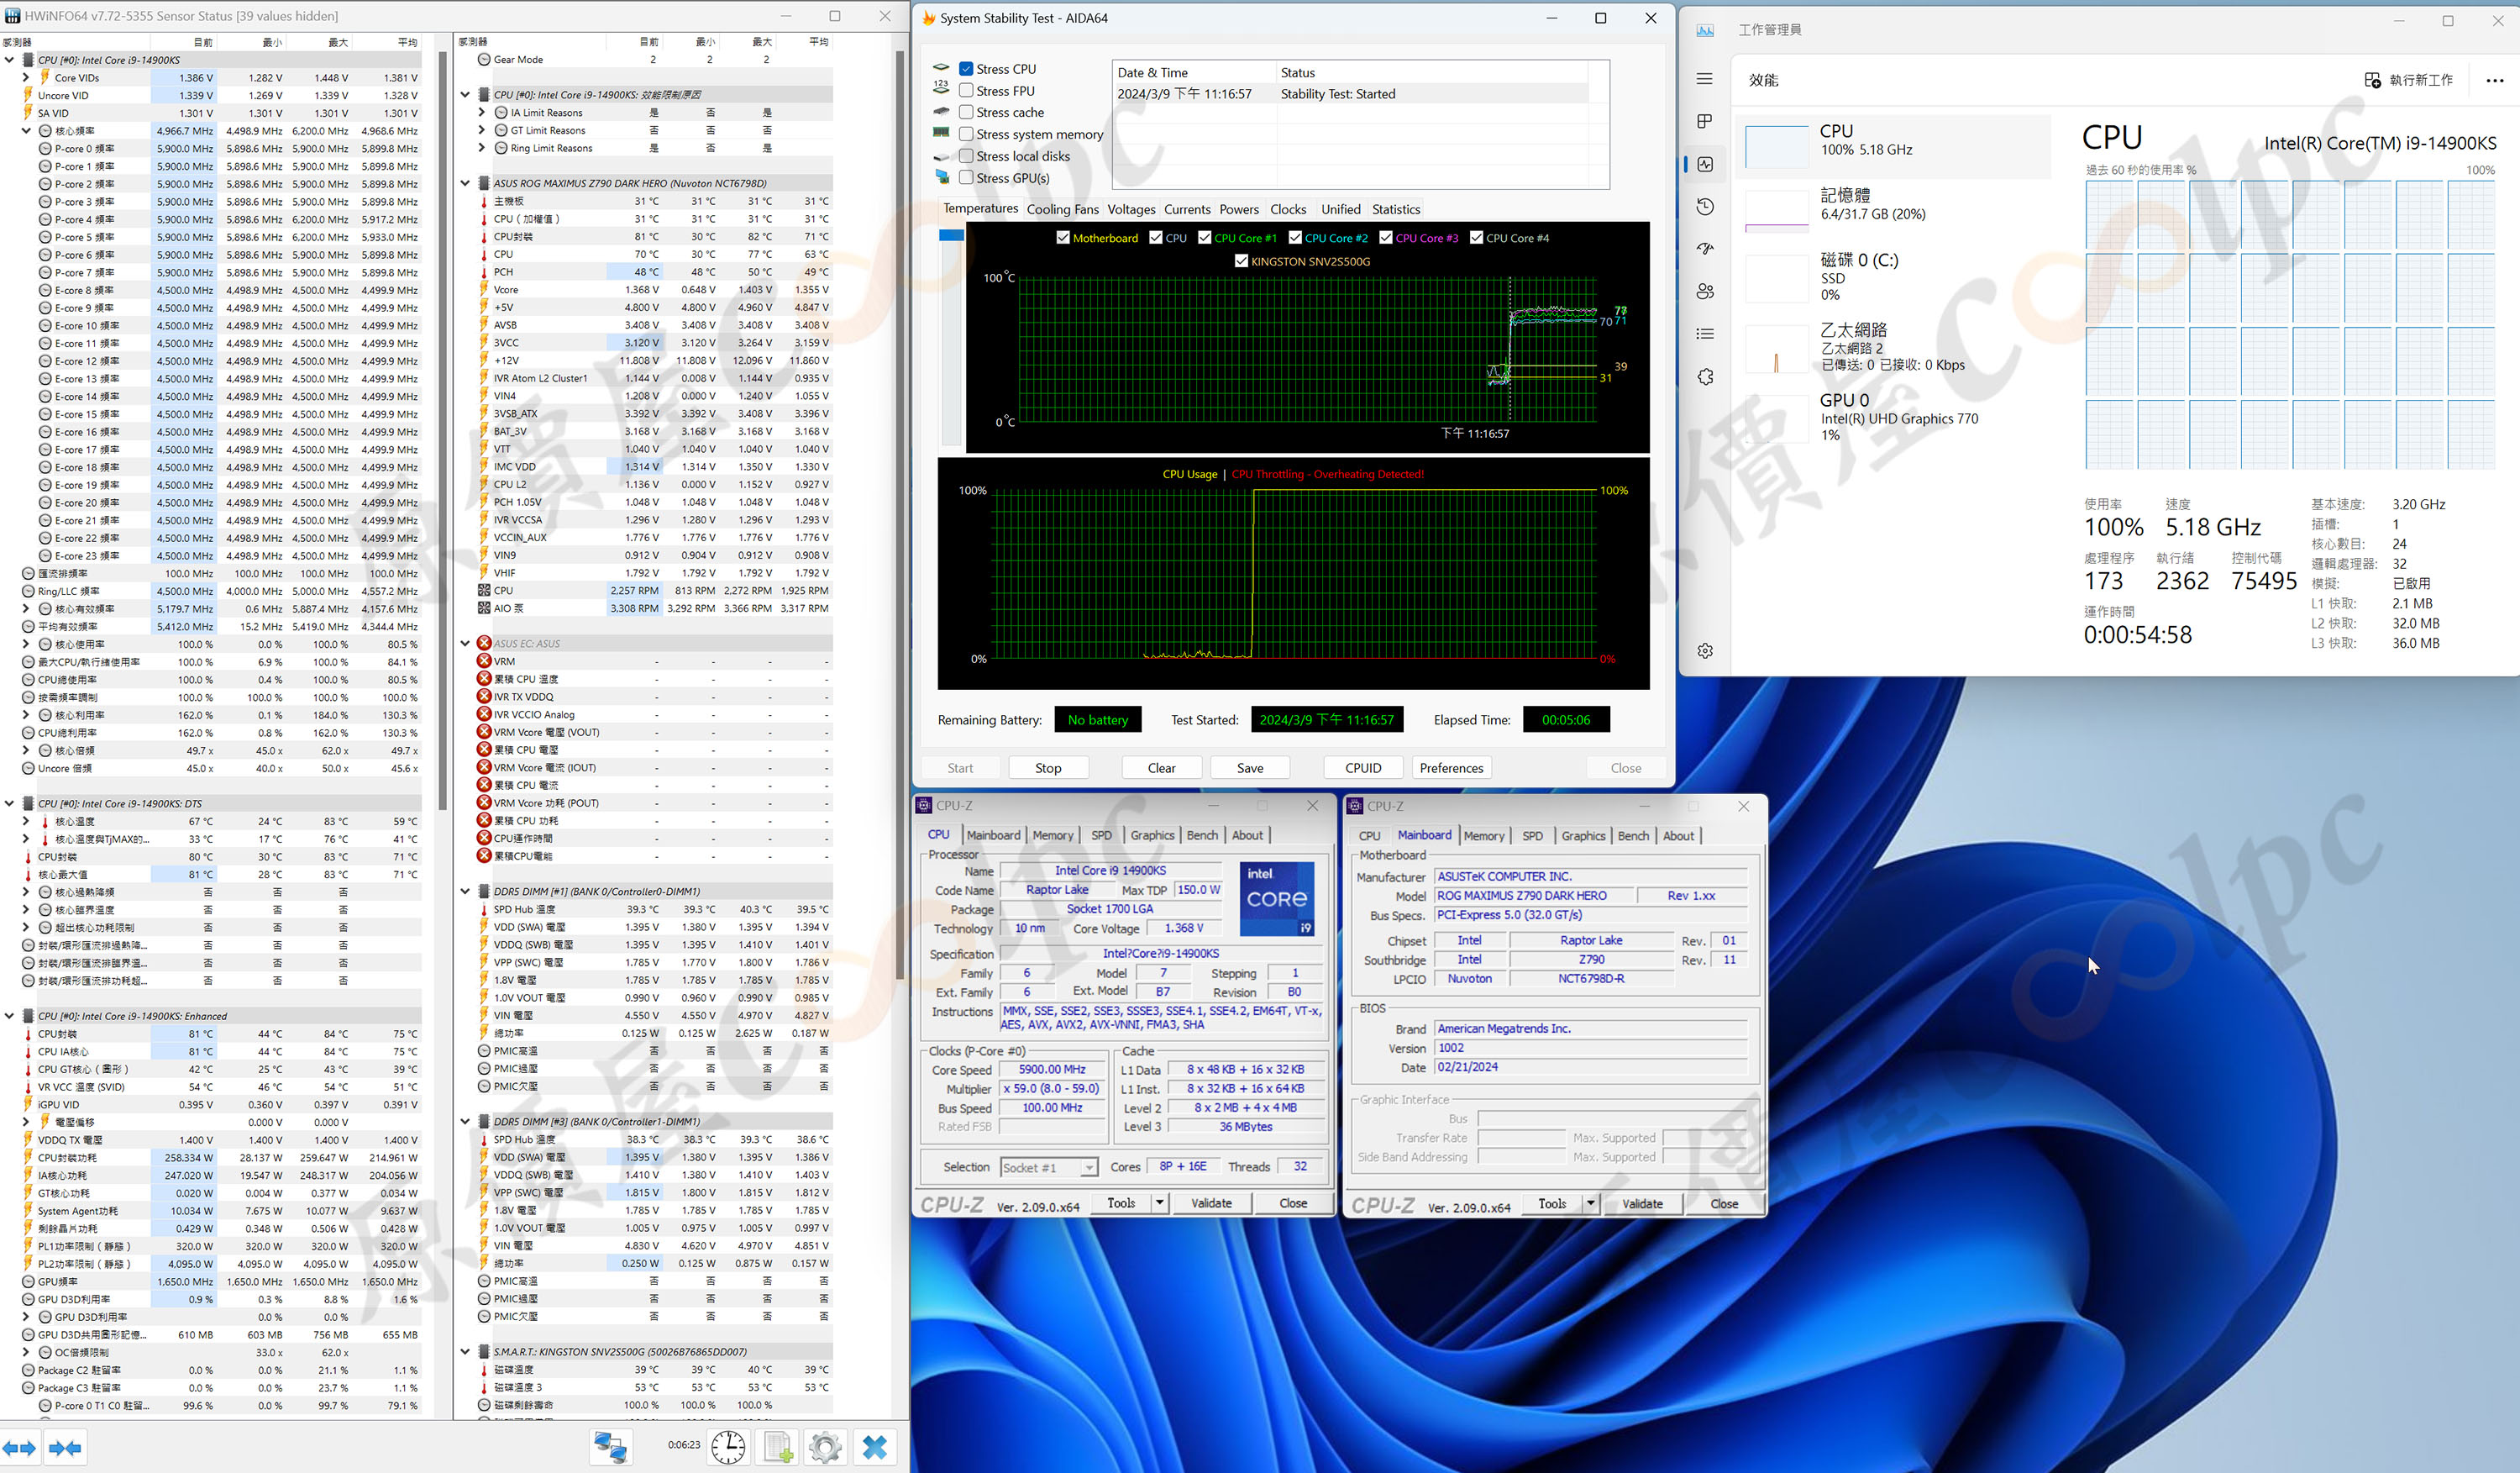2520x1473 pixels.
Task: Open AIDA64 CPUID button
Action: [x=1363, y=768]
